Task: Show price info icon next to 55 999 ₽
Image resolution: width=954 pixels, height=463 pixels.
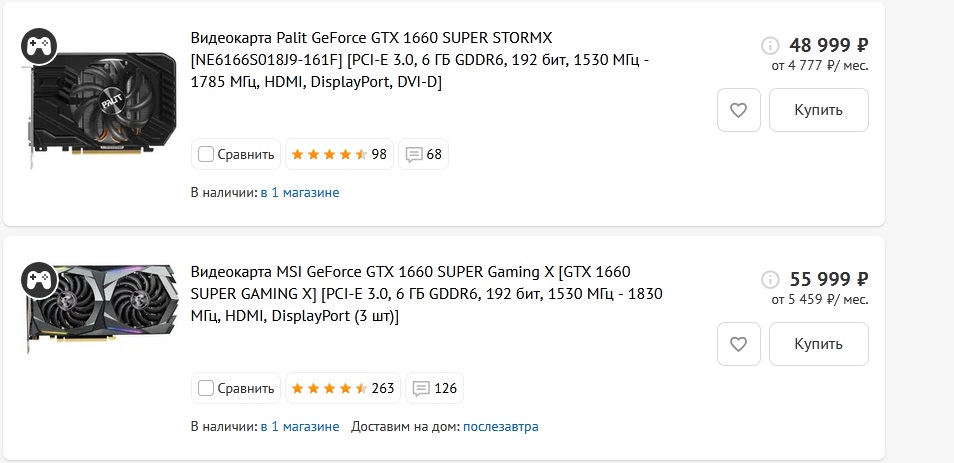Action: pyautogui.click(x=770, y=280)
